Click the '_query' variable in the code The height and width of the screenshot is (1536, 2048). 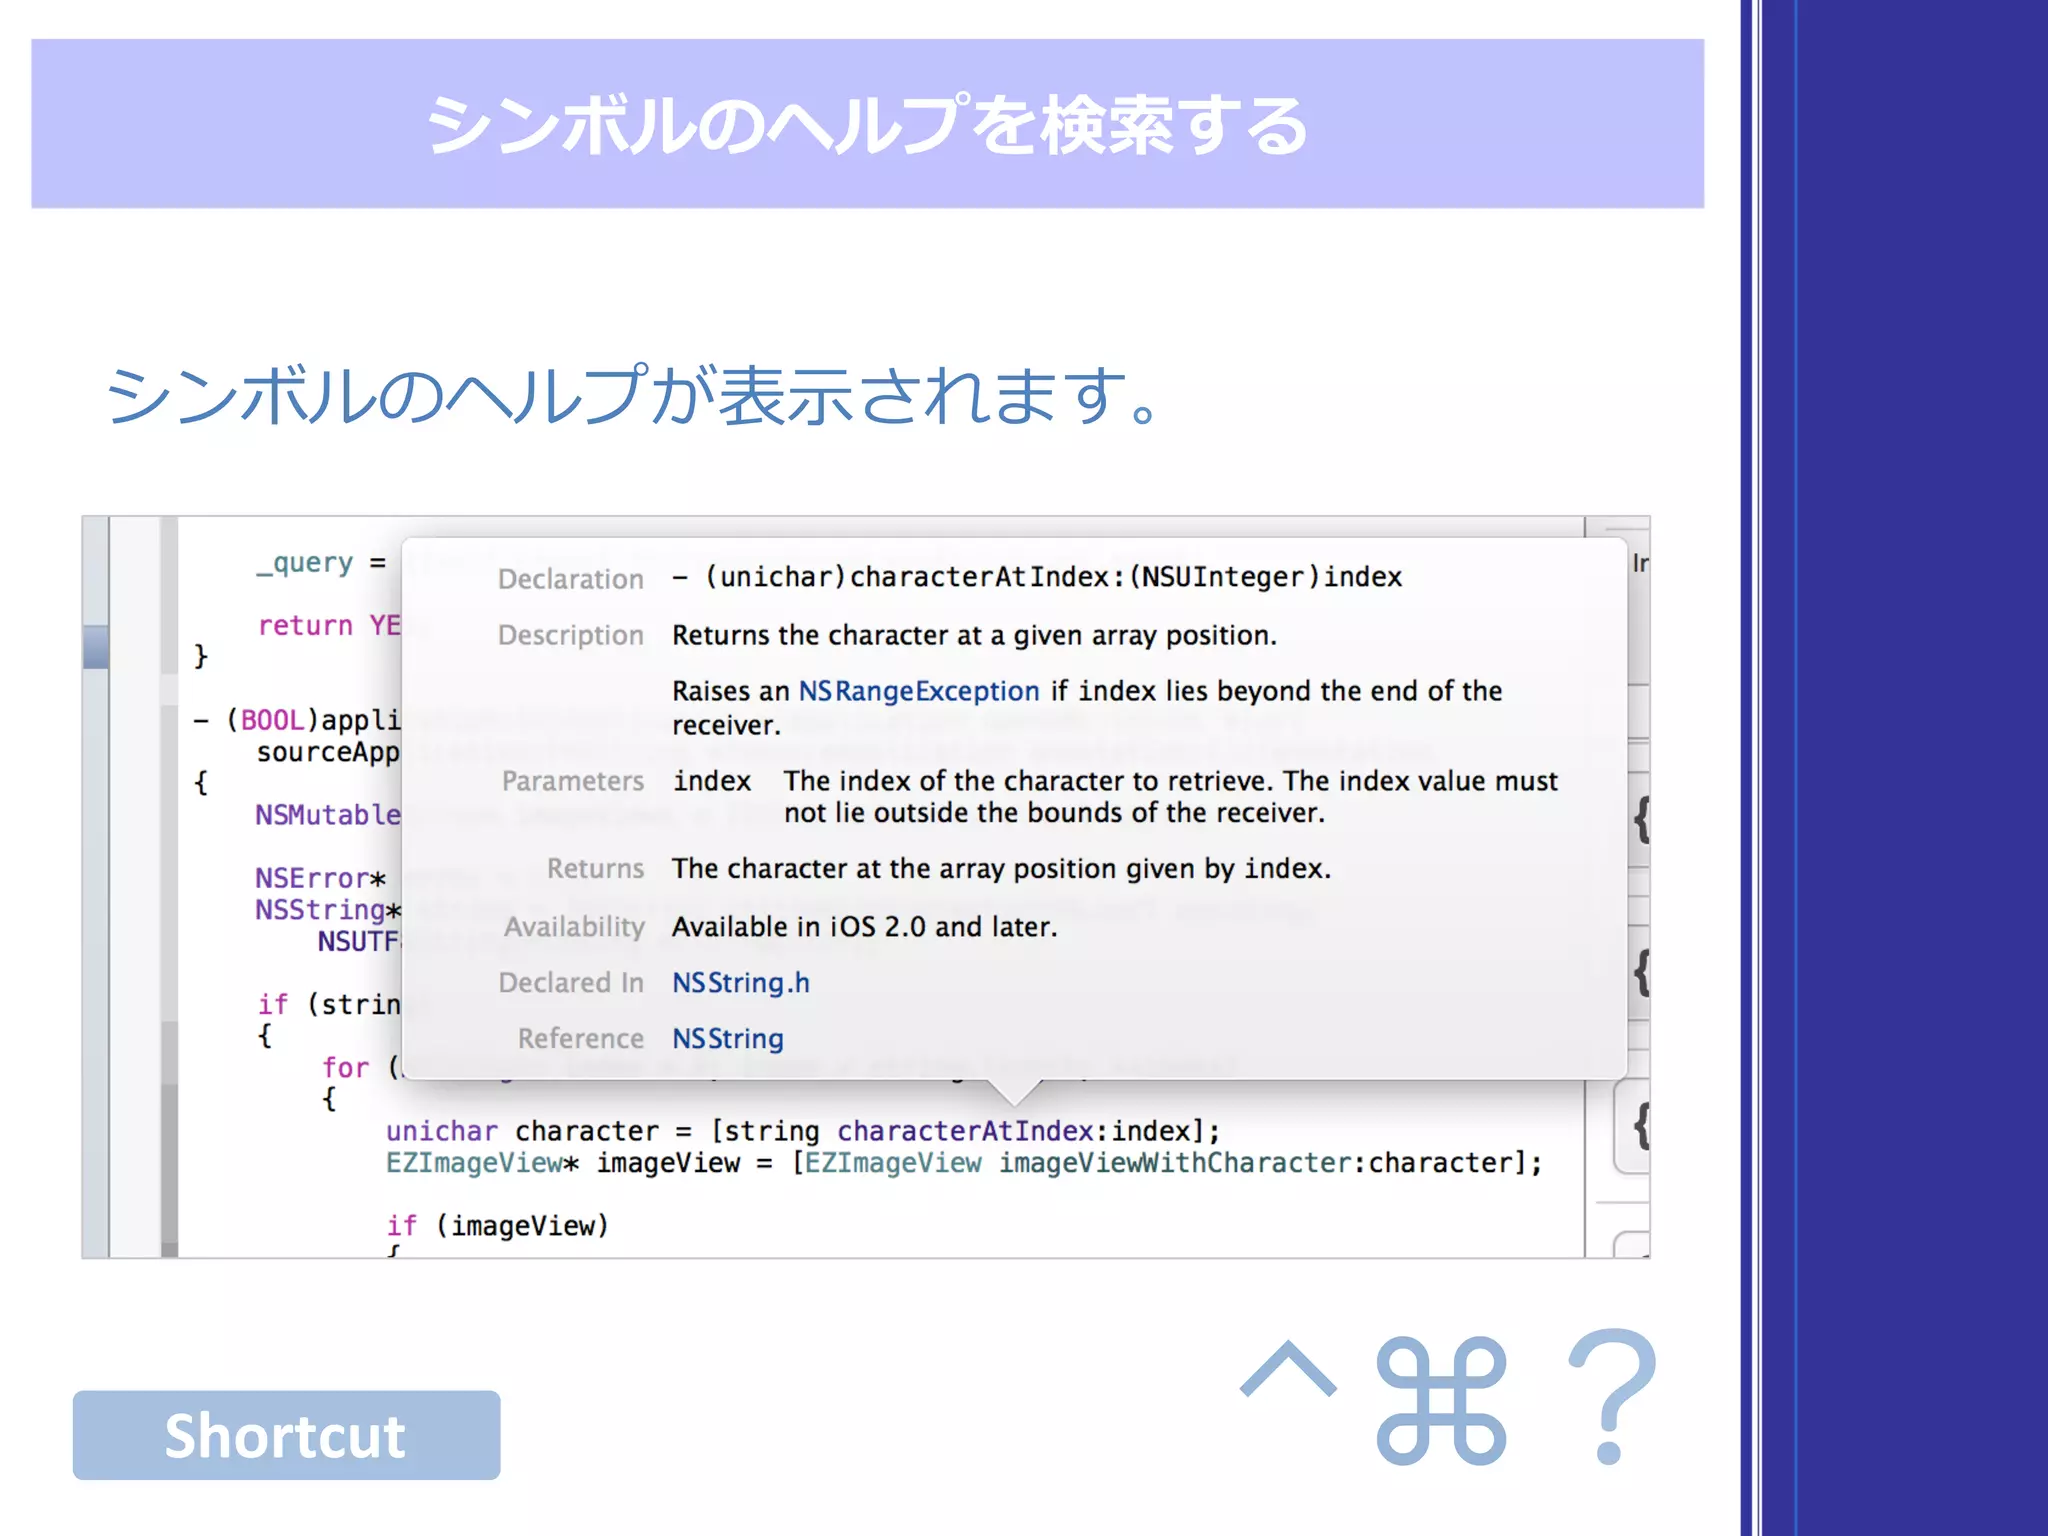point(305,563)
